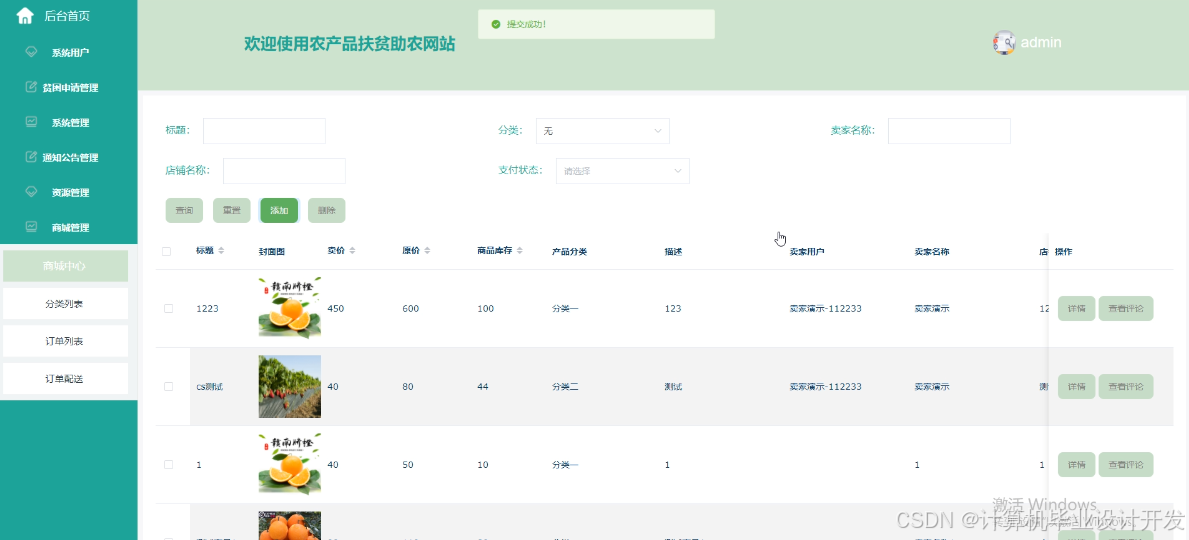Click the 产品分类 column header
Image resolution: width=1189 pixels, height=540 pixels.
coord(569,252)
